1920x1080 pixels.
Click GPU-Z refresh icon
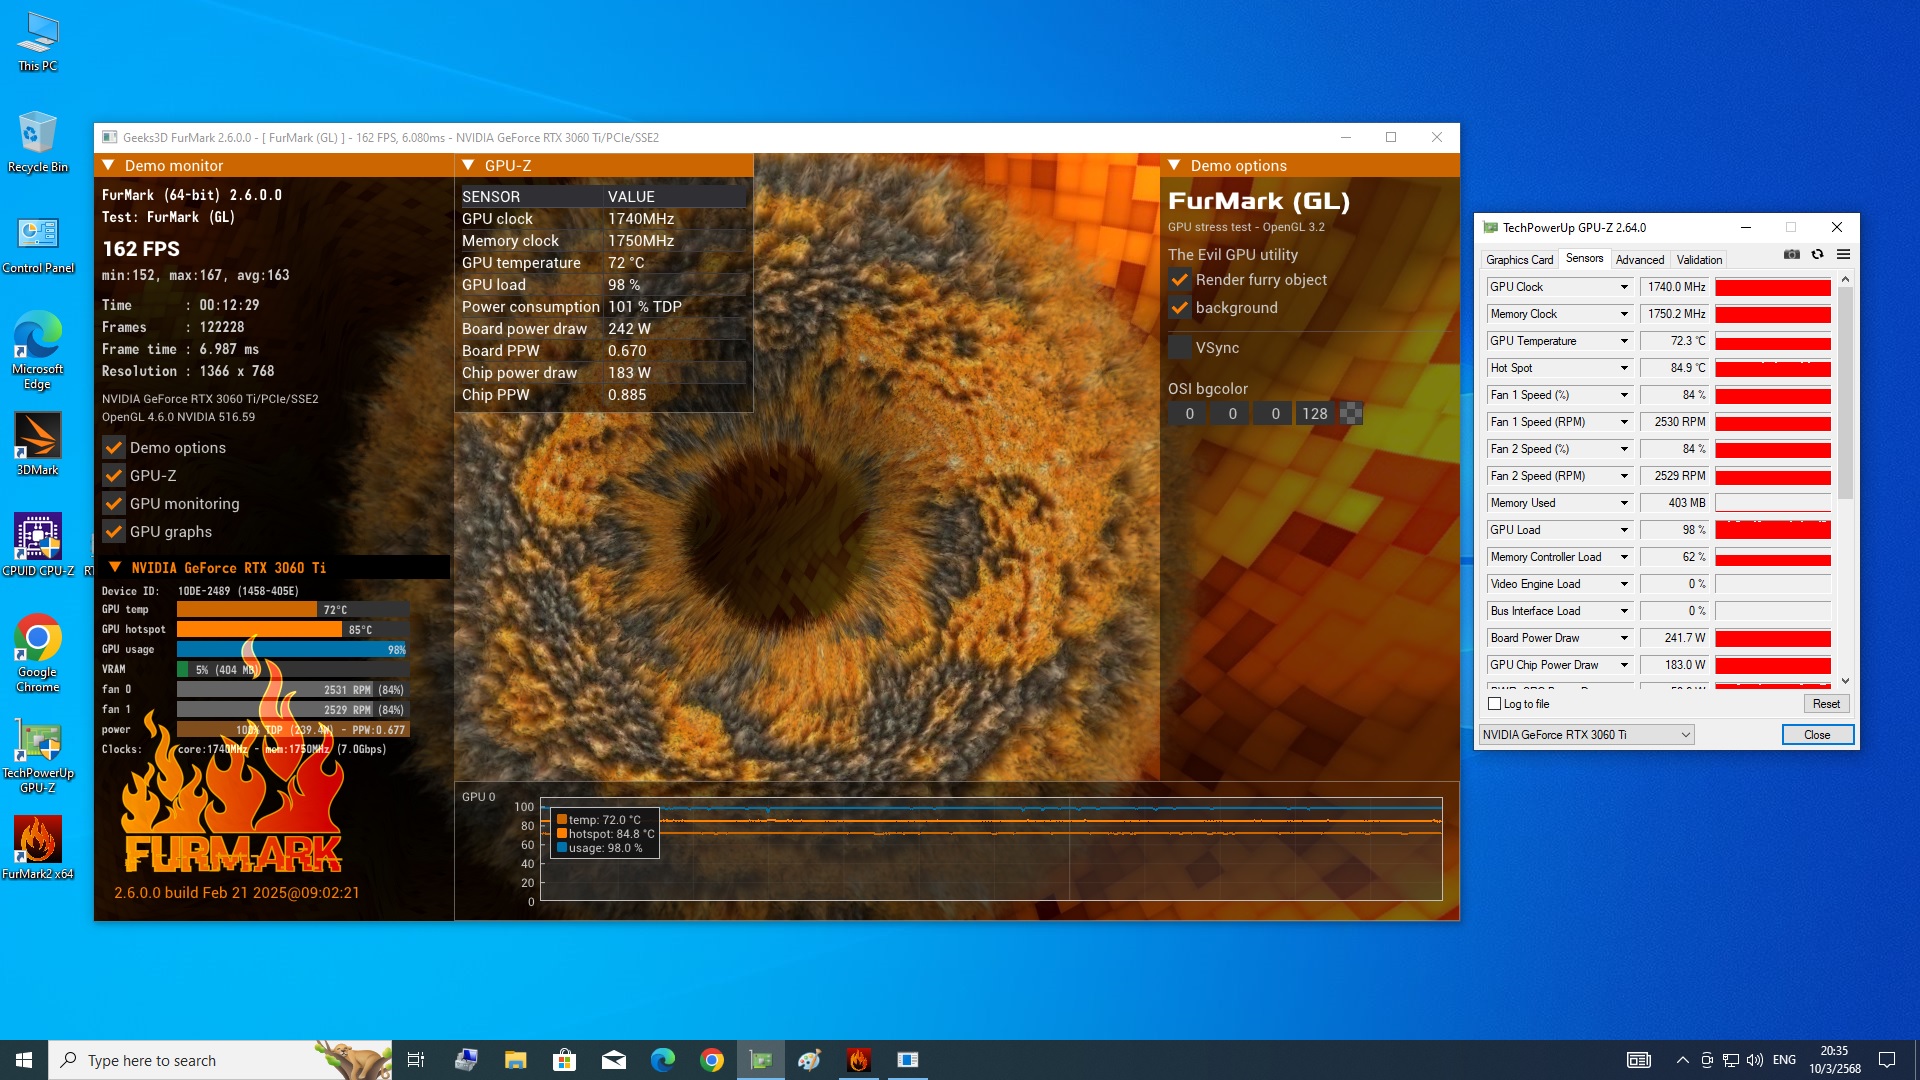tap(1817, 255)
